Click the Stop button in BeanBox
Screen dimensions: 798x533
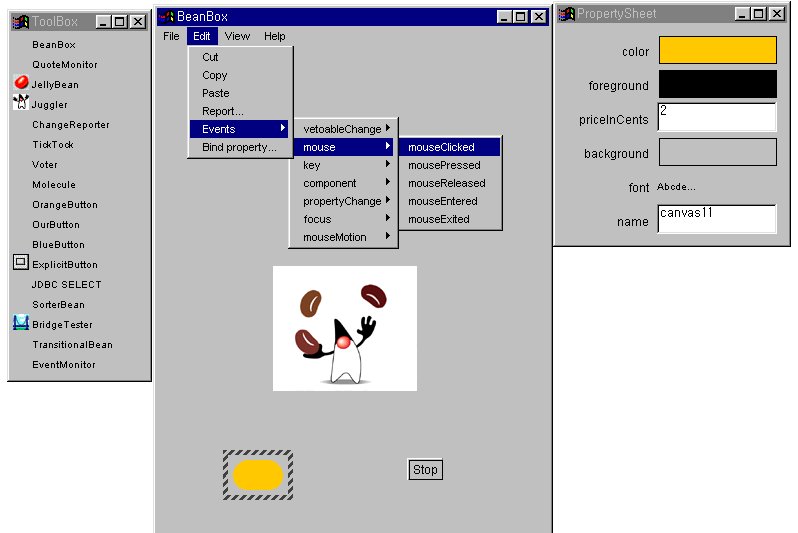tap(425, 469)
